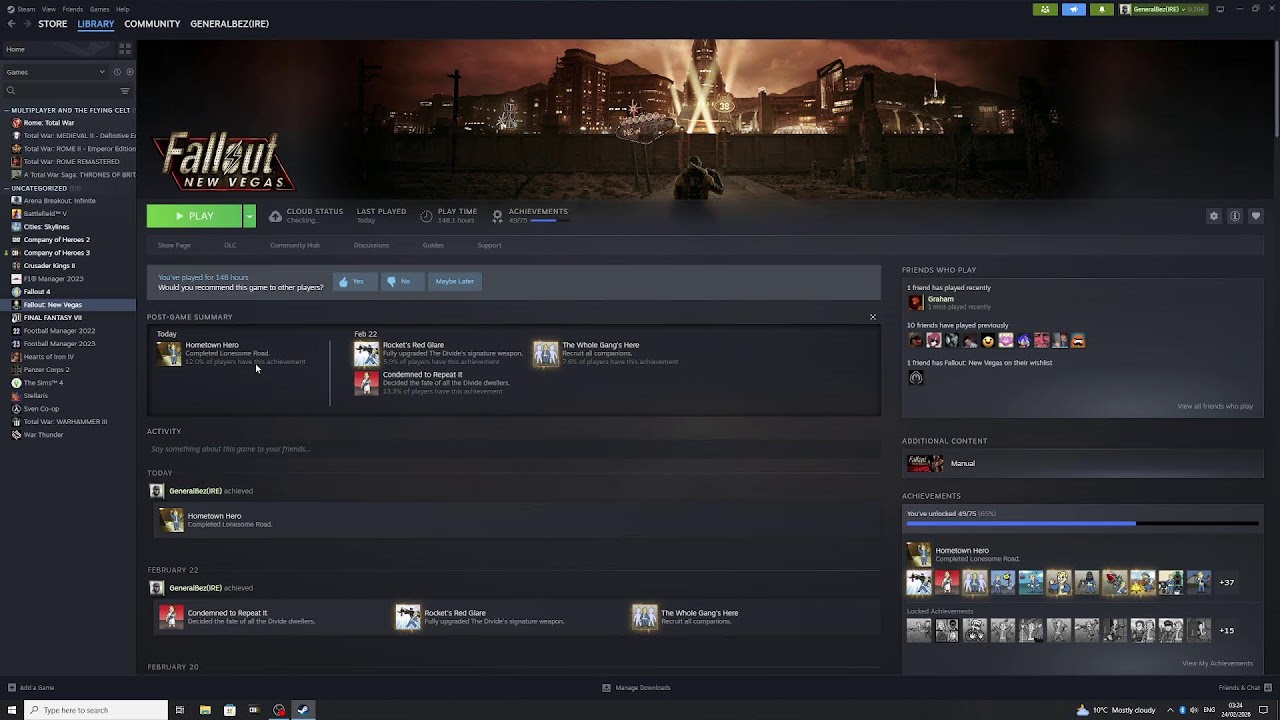Open the Games menu

coord(99,9)
